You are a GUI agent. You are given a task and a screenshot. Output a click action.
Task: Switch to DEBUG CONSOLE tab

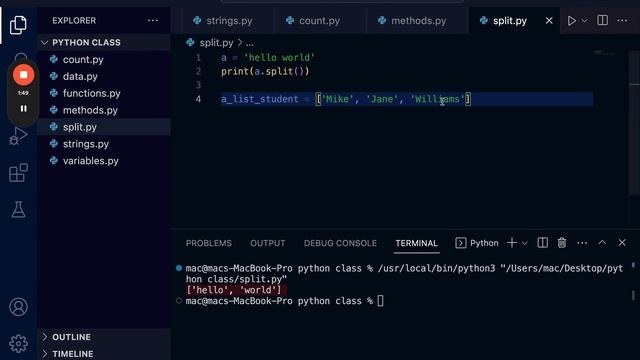click(x=340, y=243)
